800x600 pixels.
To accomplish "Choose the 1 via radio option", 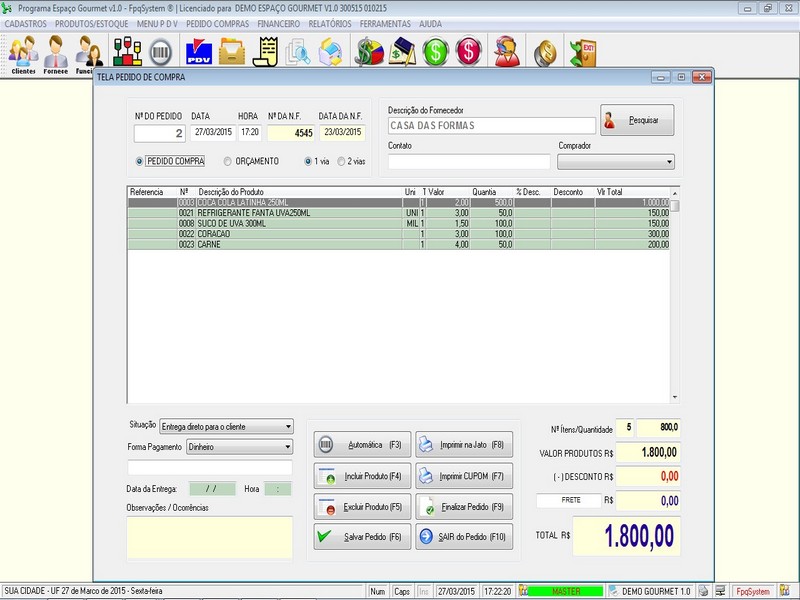I will pos(317,161).
